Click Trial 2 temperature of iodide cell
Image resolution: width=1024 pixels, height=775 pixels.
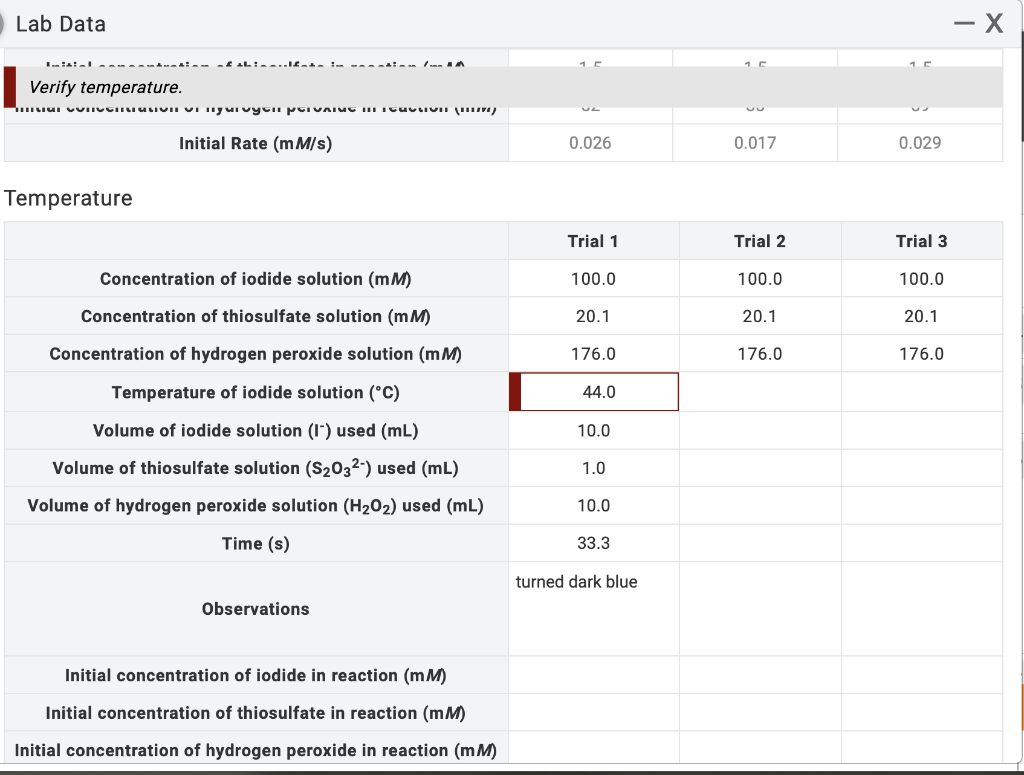coord(760,392)
